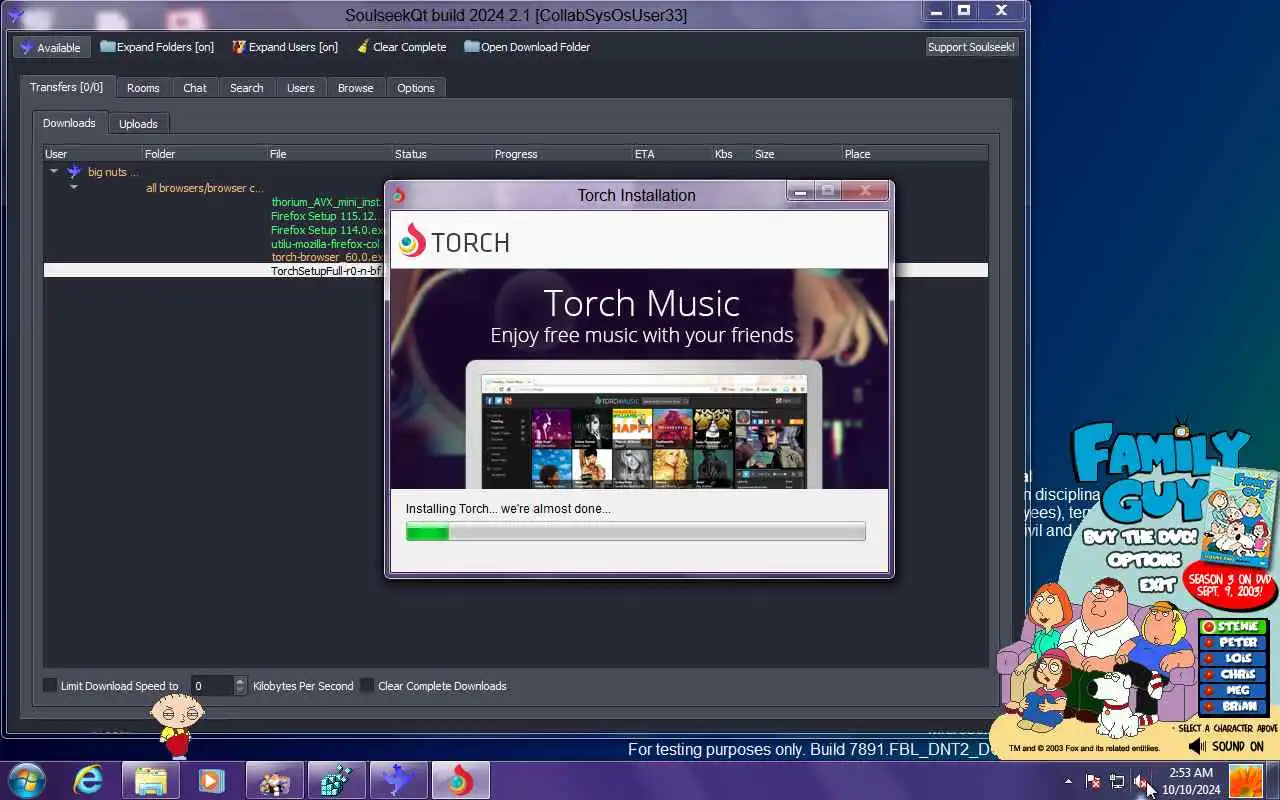Open the download folder

click(527, 47)
